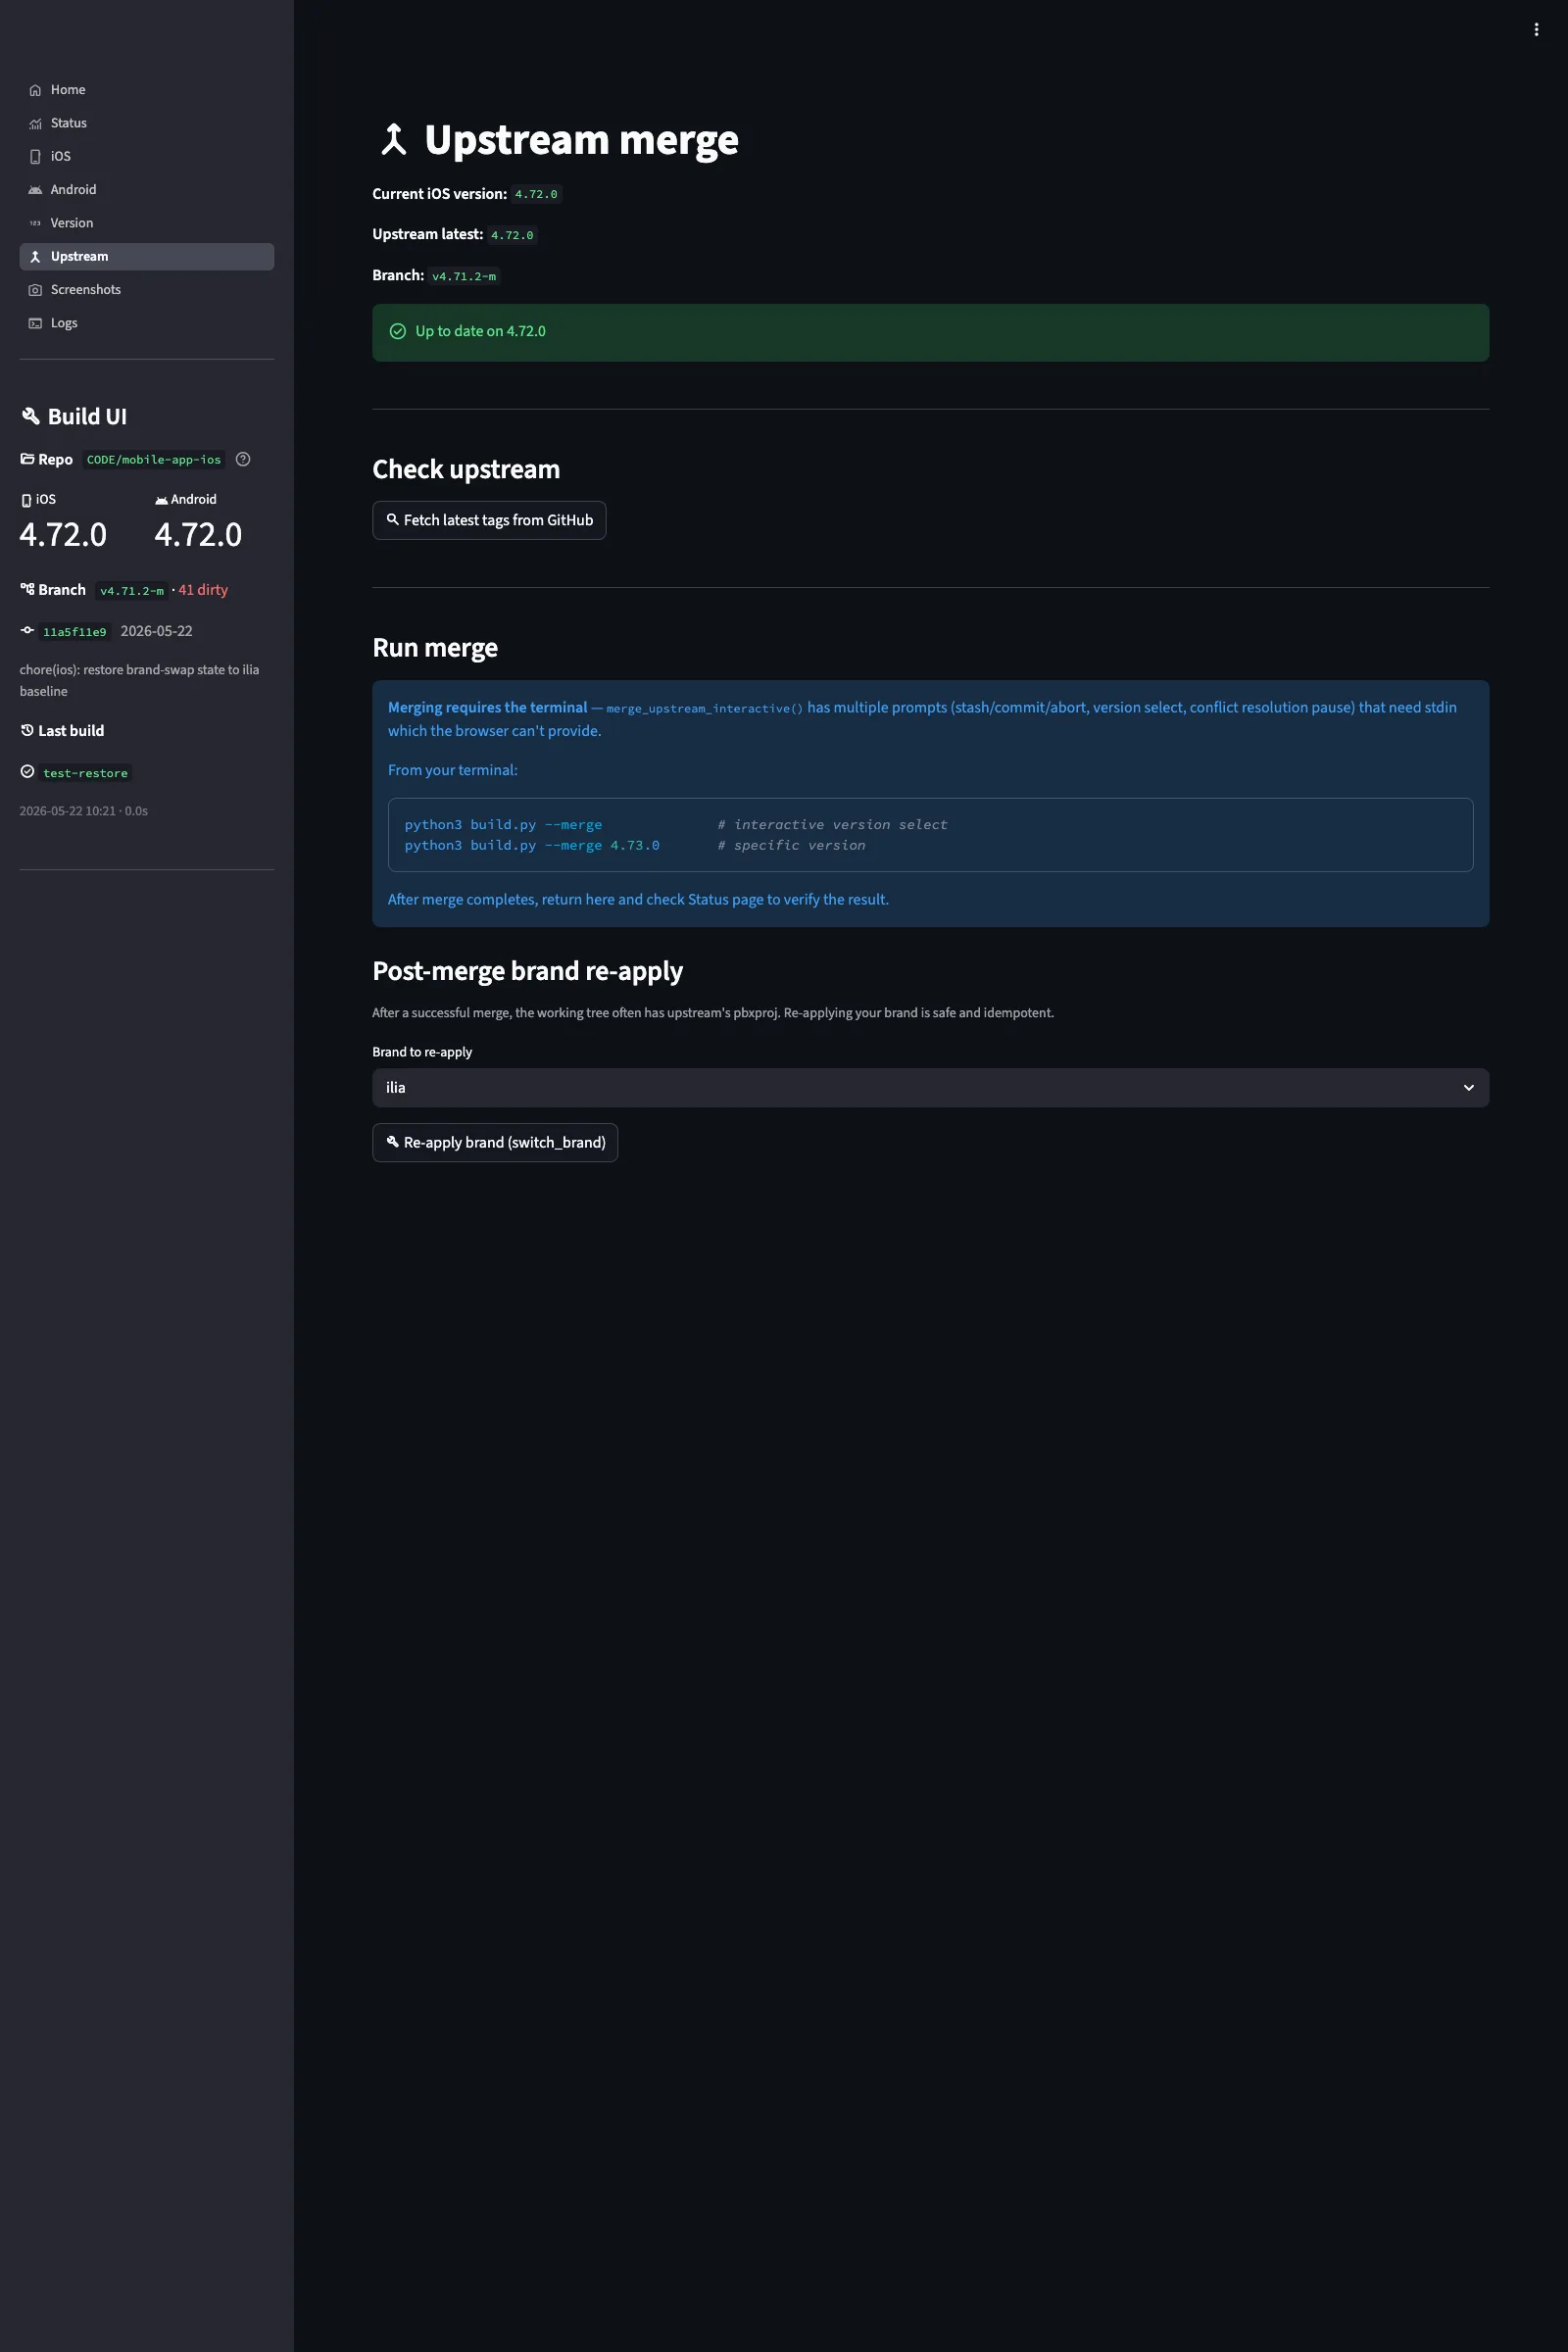Click the 'After merge completes' instruction text
The width and height of the screenshot is (1568, 2352).
click(638, 899)
